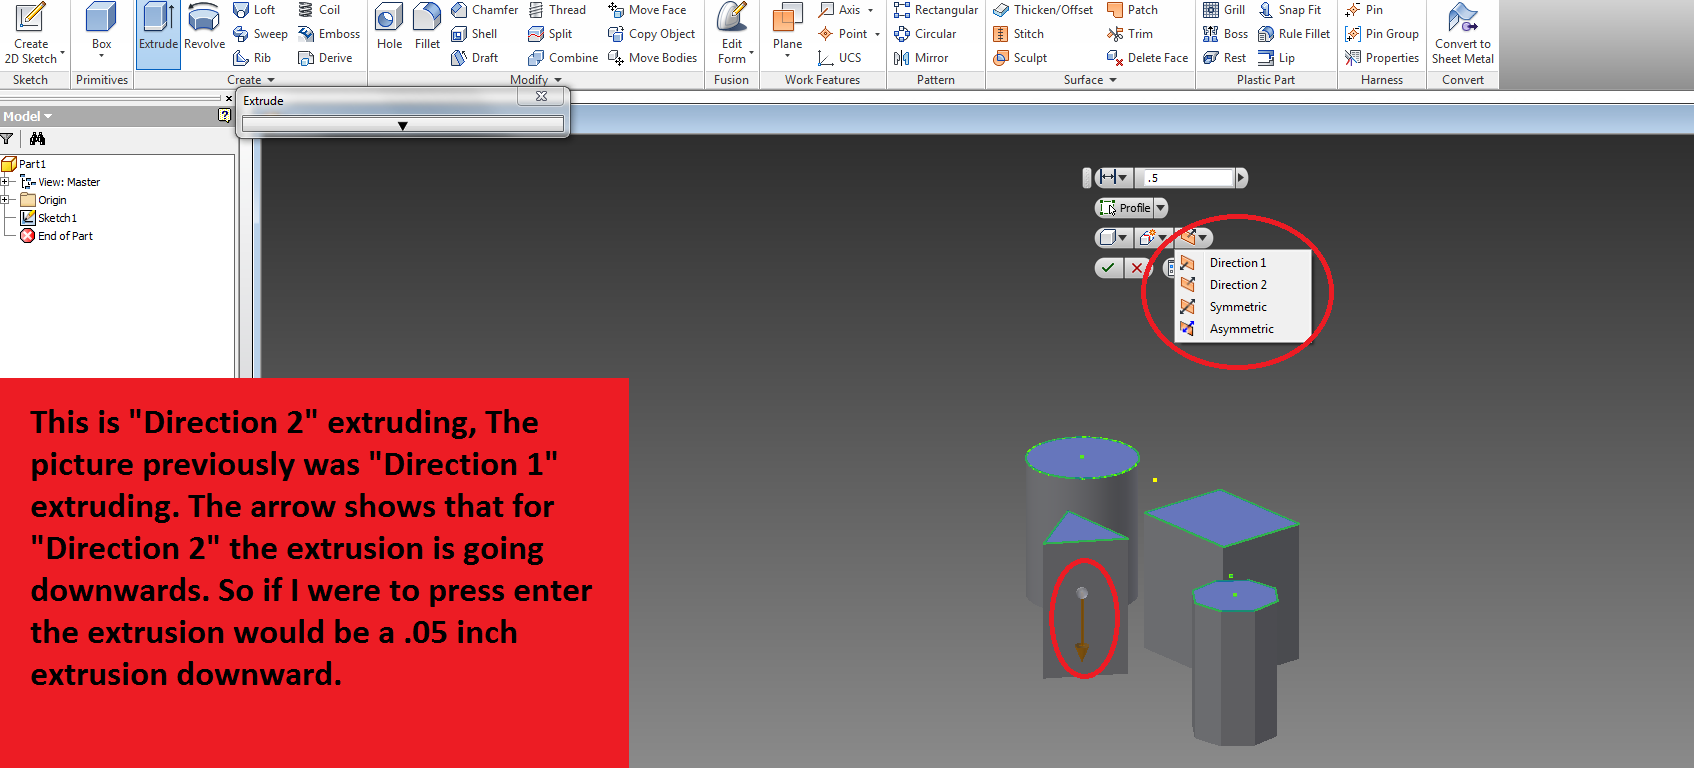Expand the Origin folder node

tap(5, 200)
